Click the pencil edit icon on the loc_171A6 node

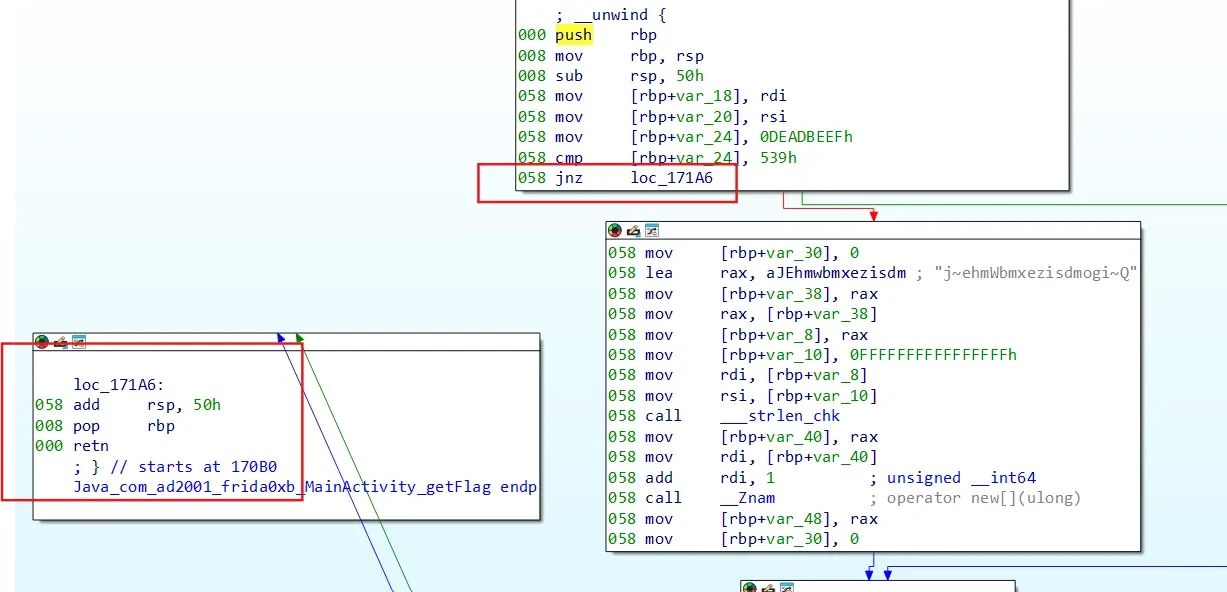[x=59, y=342]
